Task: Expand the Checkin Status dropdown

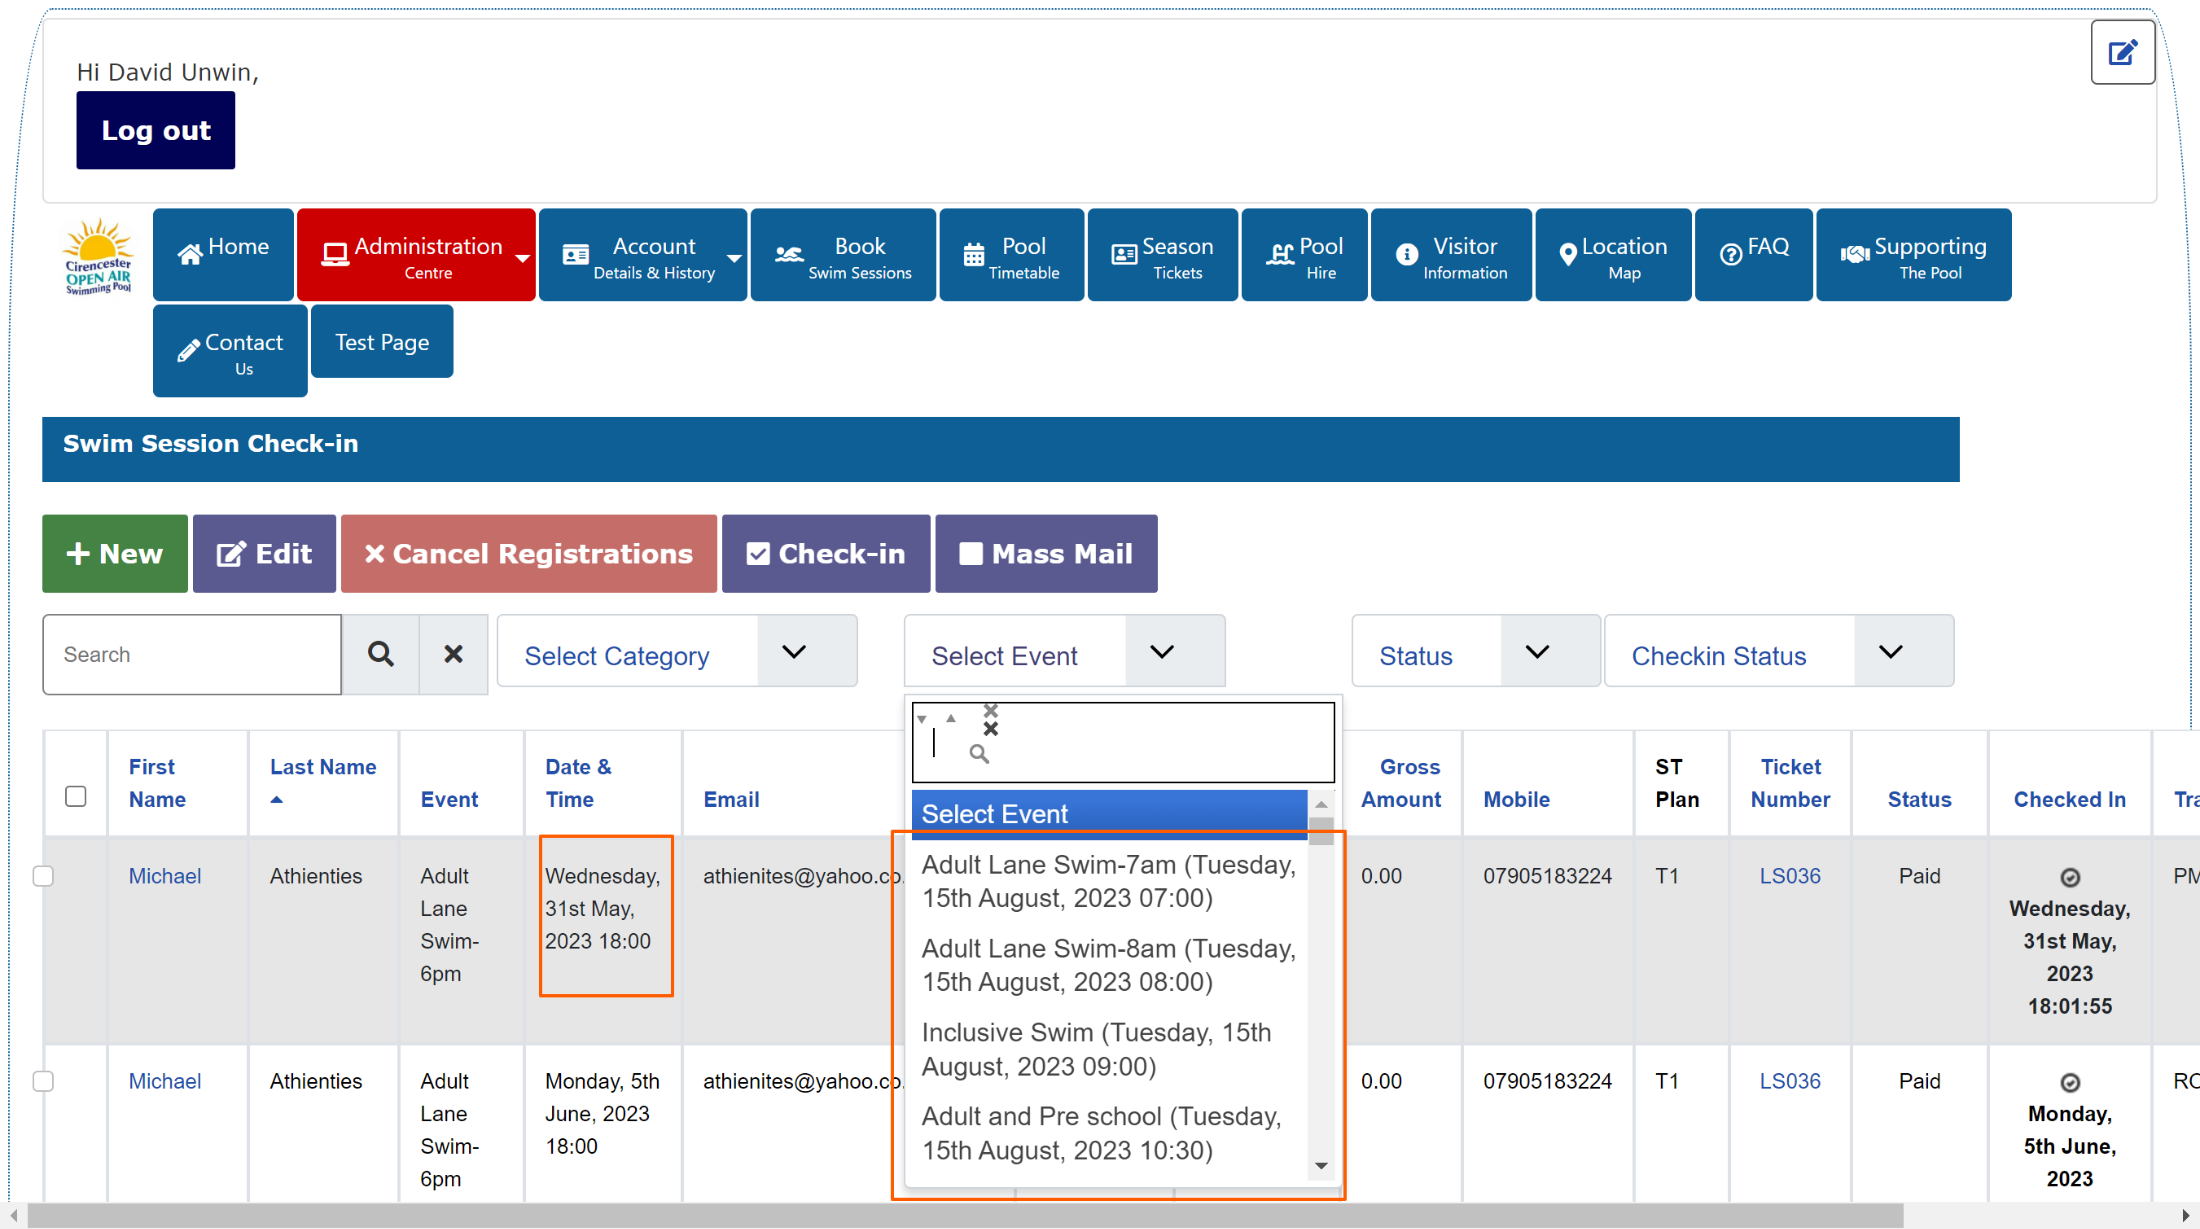Action: 1778,652
